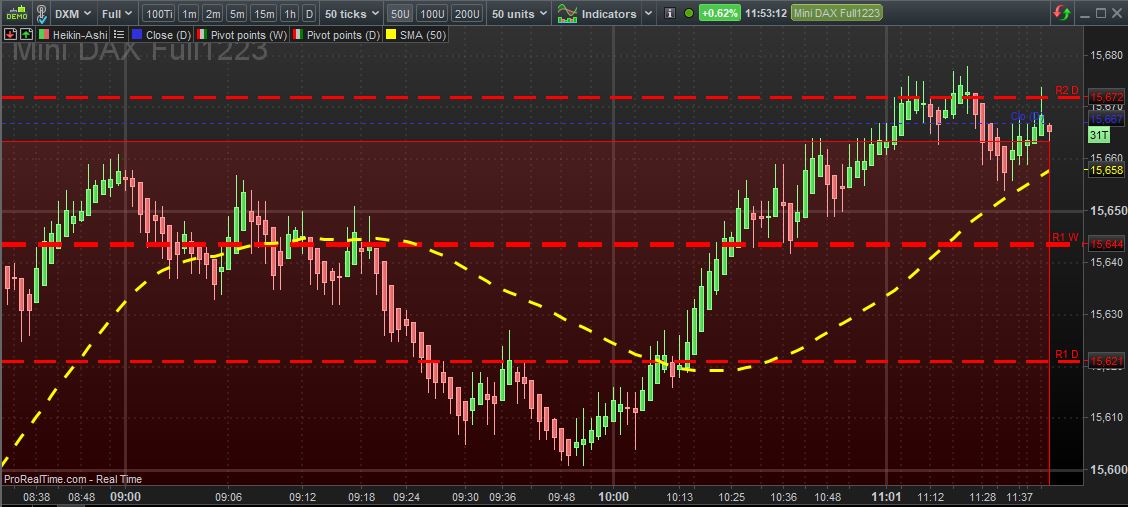This screenshot has width=1128, height=507.
Task: Open the Pivot points (D) indicator settings
Action: (342, 34)
